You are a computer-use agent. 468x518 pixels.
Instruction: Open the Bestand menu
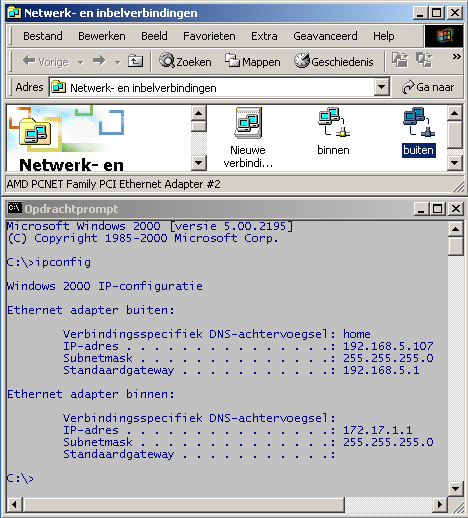43,36
